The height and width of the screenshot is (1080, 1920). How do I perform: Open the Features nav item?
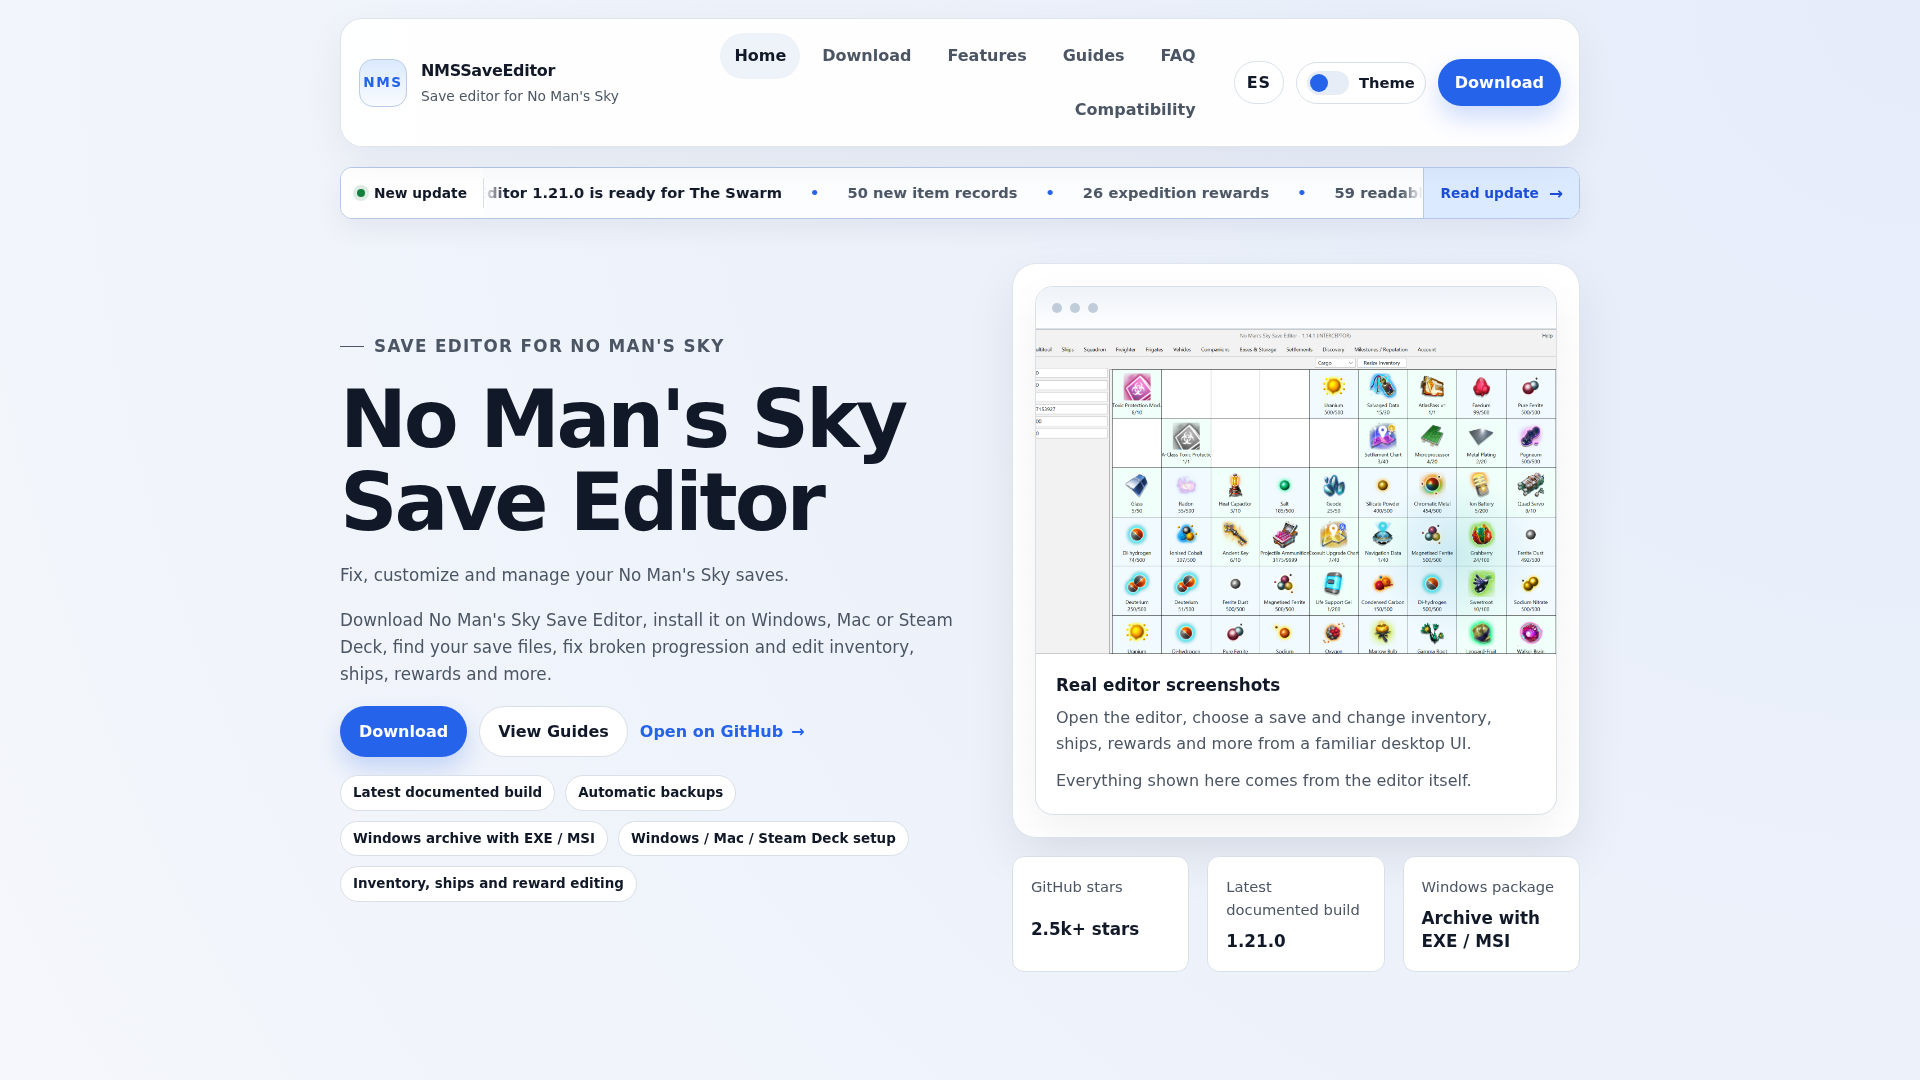pyautogui.click(x=987, y=56)
